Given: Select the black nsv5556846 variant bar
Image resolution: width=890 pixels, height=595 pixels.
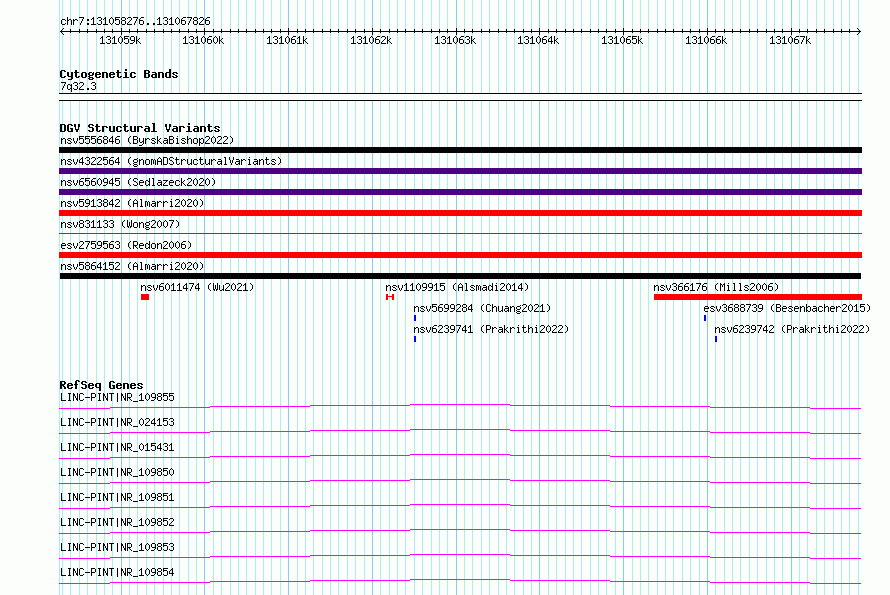Looking at the screenshot, I should tap(460, 150).
